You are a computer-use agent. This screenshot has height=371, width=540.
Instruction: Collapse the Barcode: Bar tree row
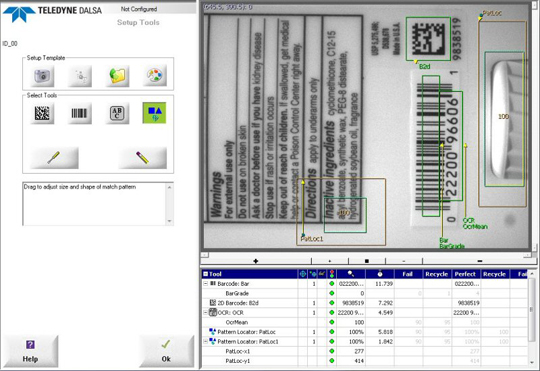point(206,284)
